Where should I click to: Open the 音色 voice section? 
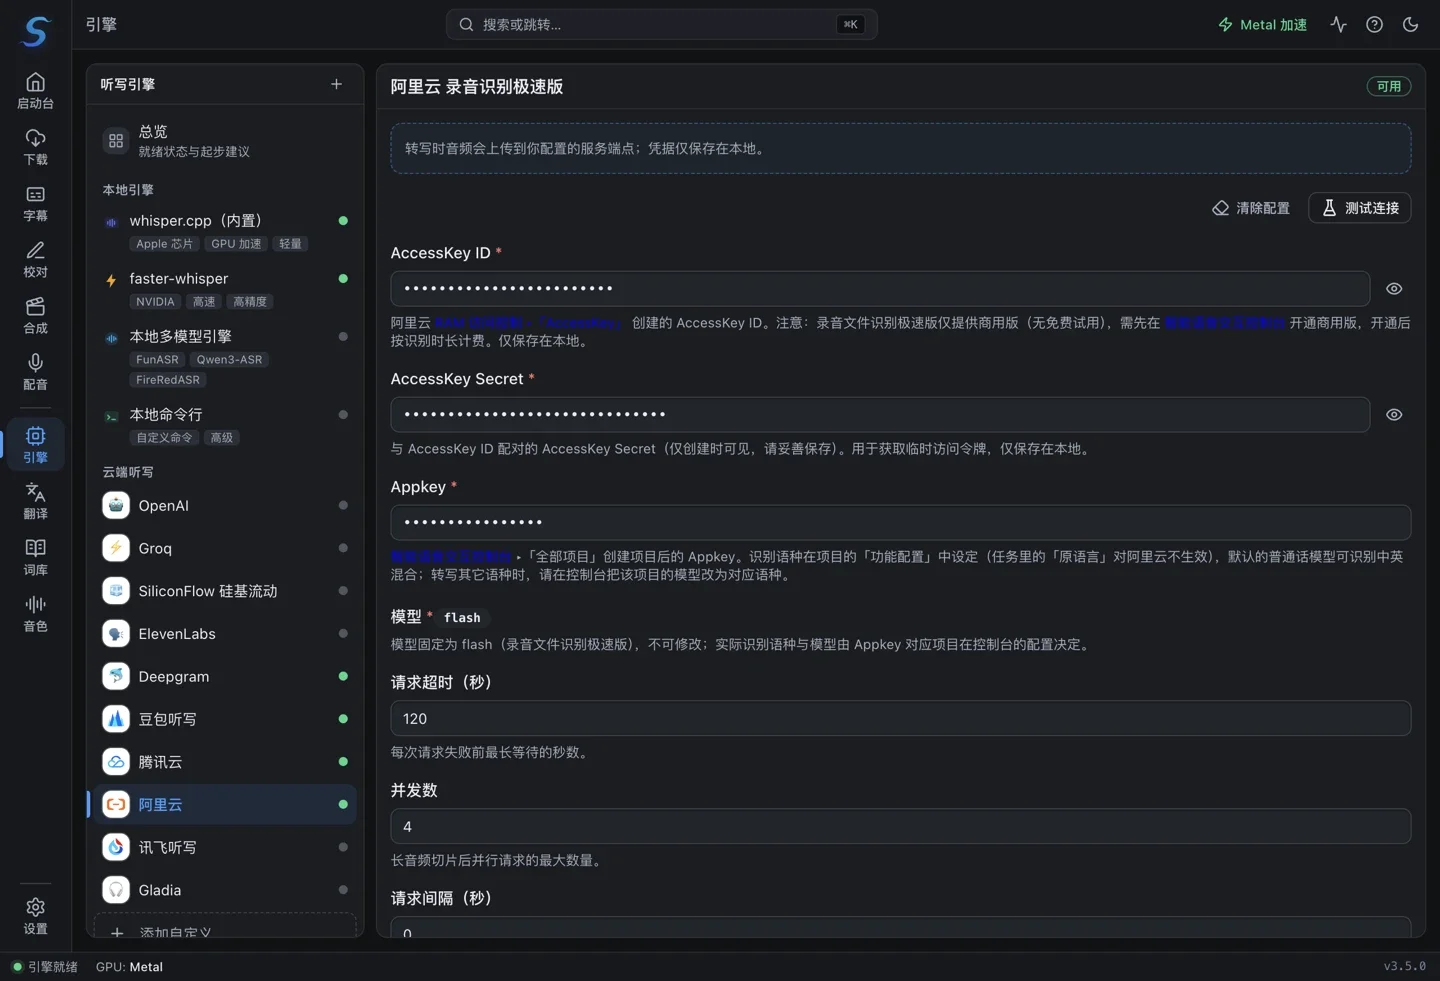tap(35, 613)
